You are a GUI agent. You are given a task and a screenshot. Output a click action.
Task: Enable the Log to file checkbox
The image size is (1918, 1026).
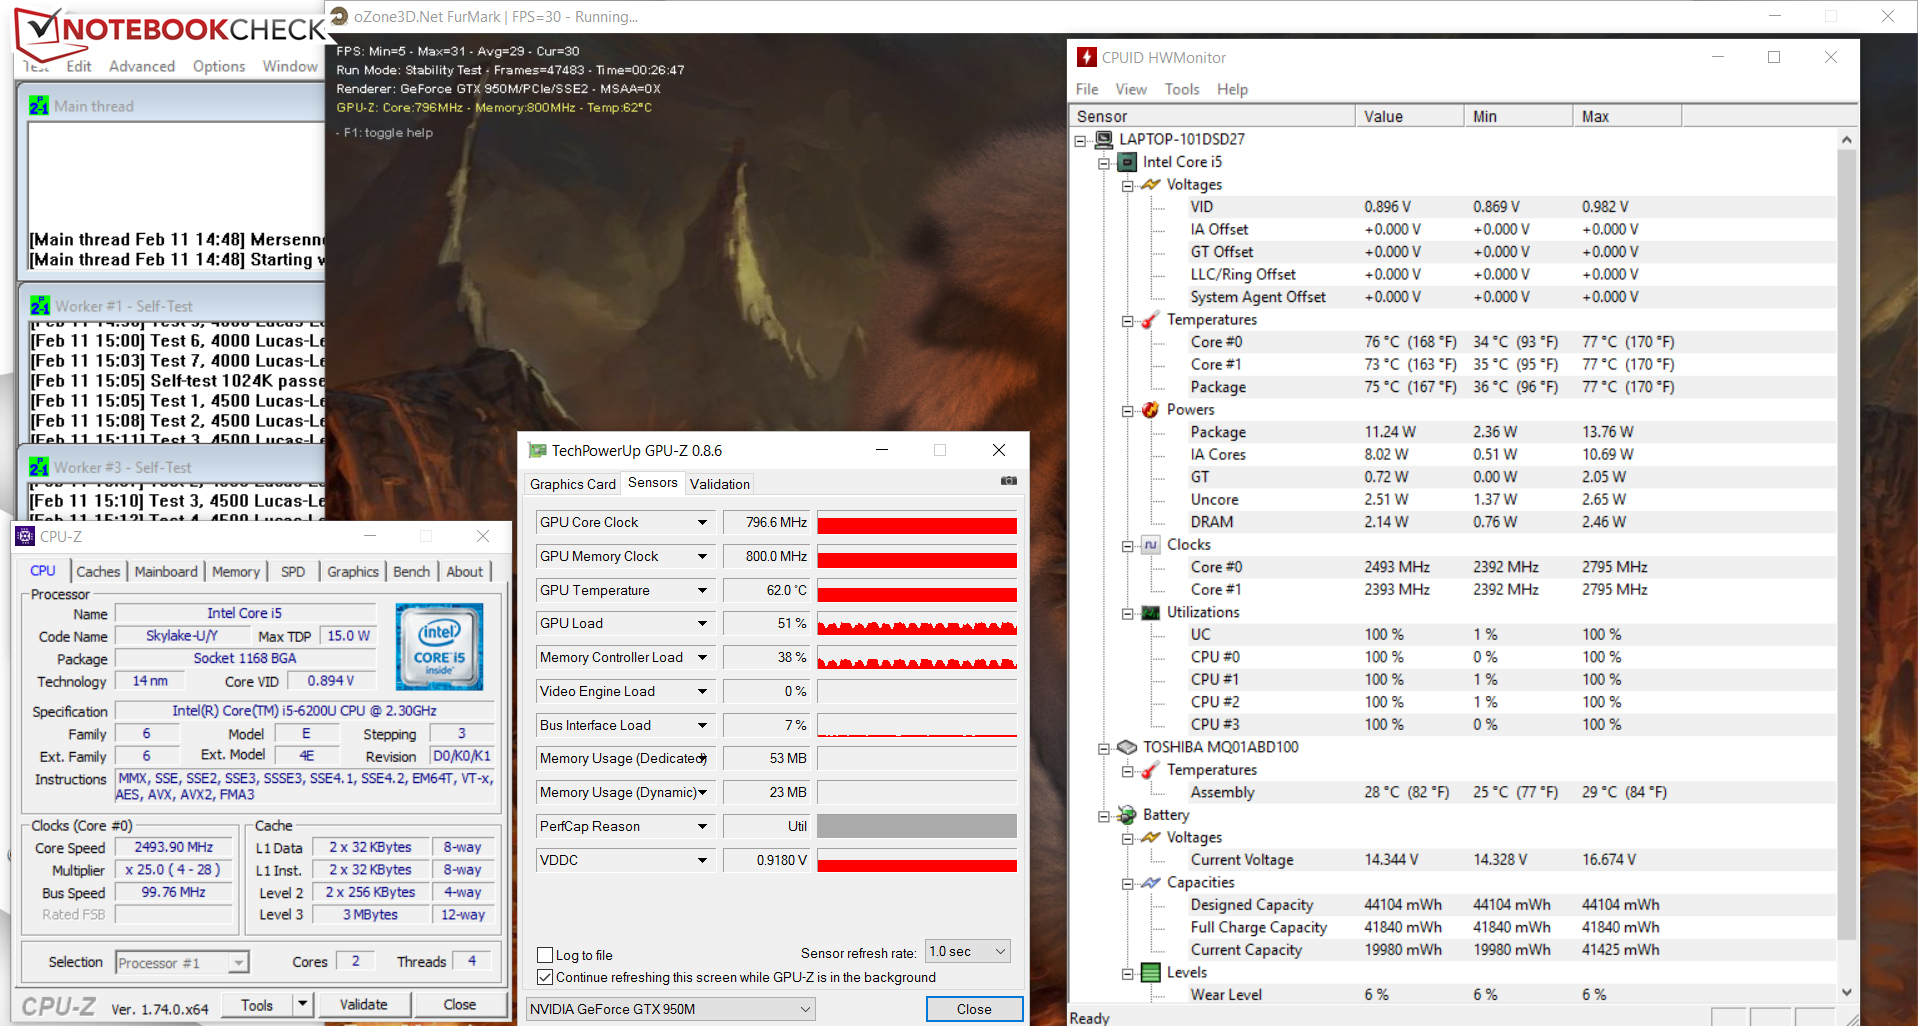(545, 955)
